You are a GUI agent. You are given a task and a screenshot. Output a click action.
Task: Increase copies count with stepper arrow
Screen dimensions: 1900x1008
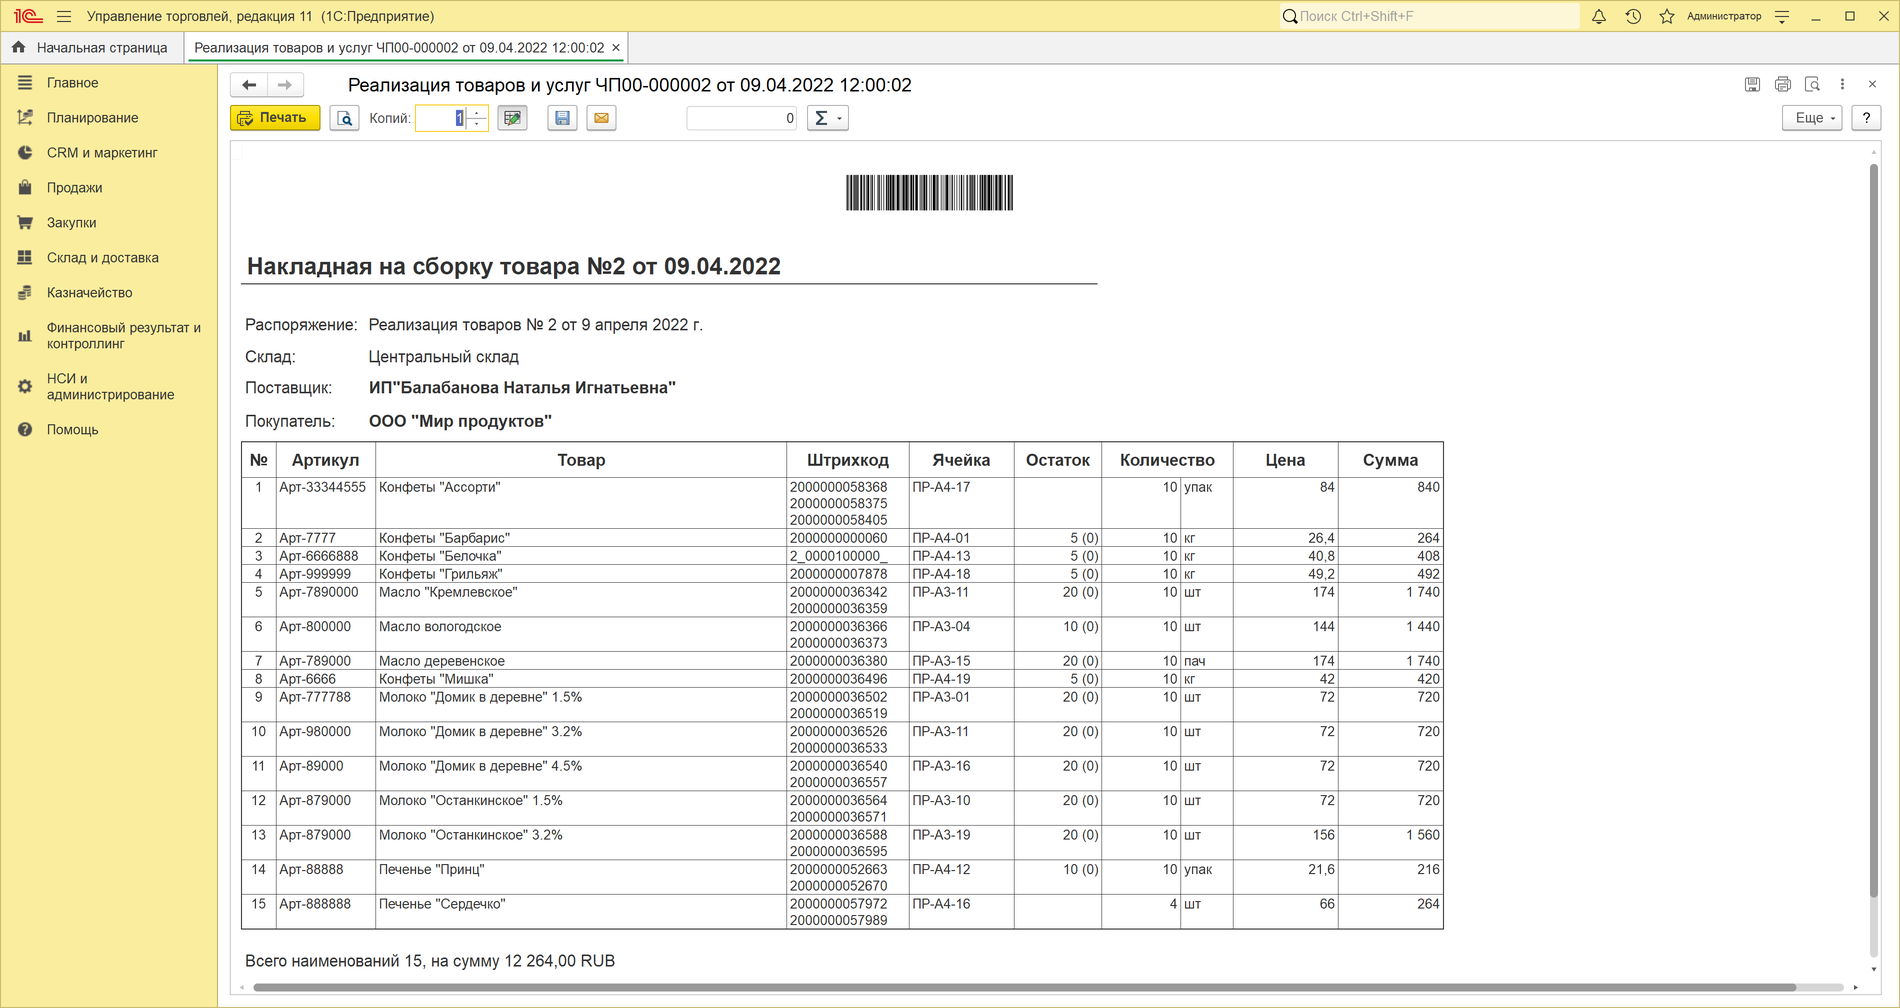[478, 112]
